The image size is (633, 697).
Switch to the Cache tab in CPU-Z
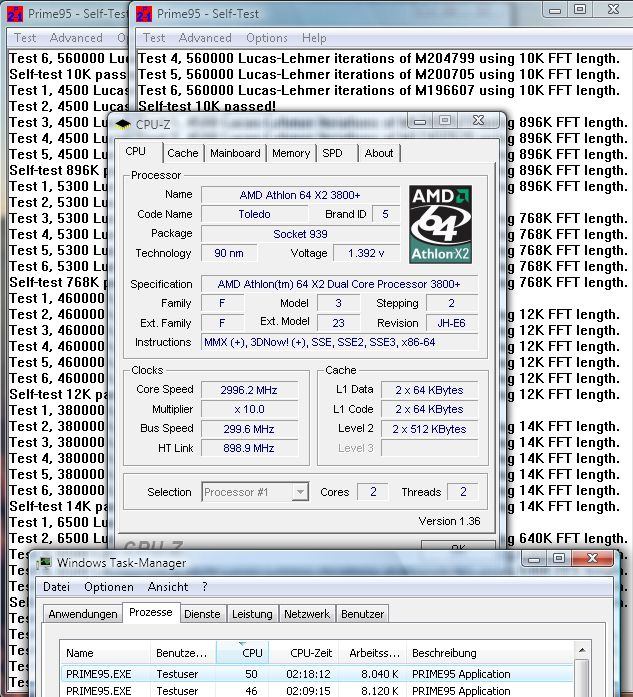point(183,153)
